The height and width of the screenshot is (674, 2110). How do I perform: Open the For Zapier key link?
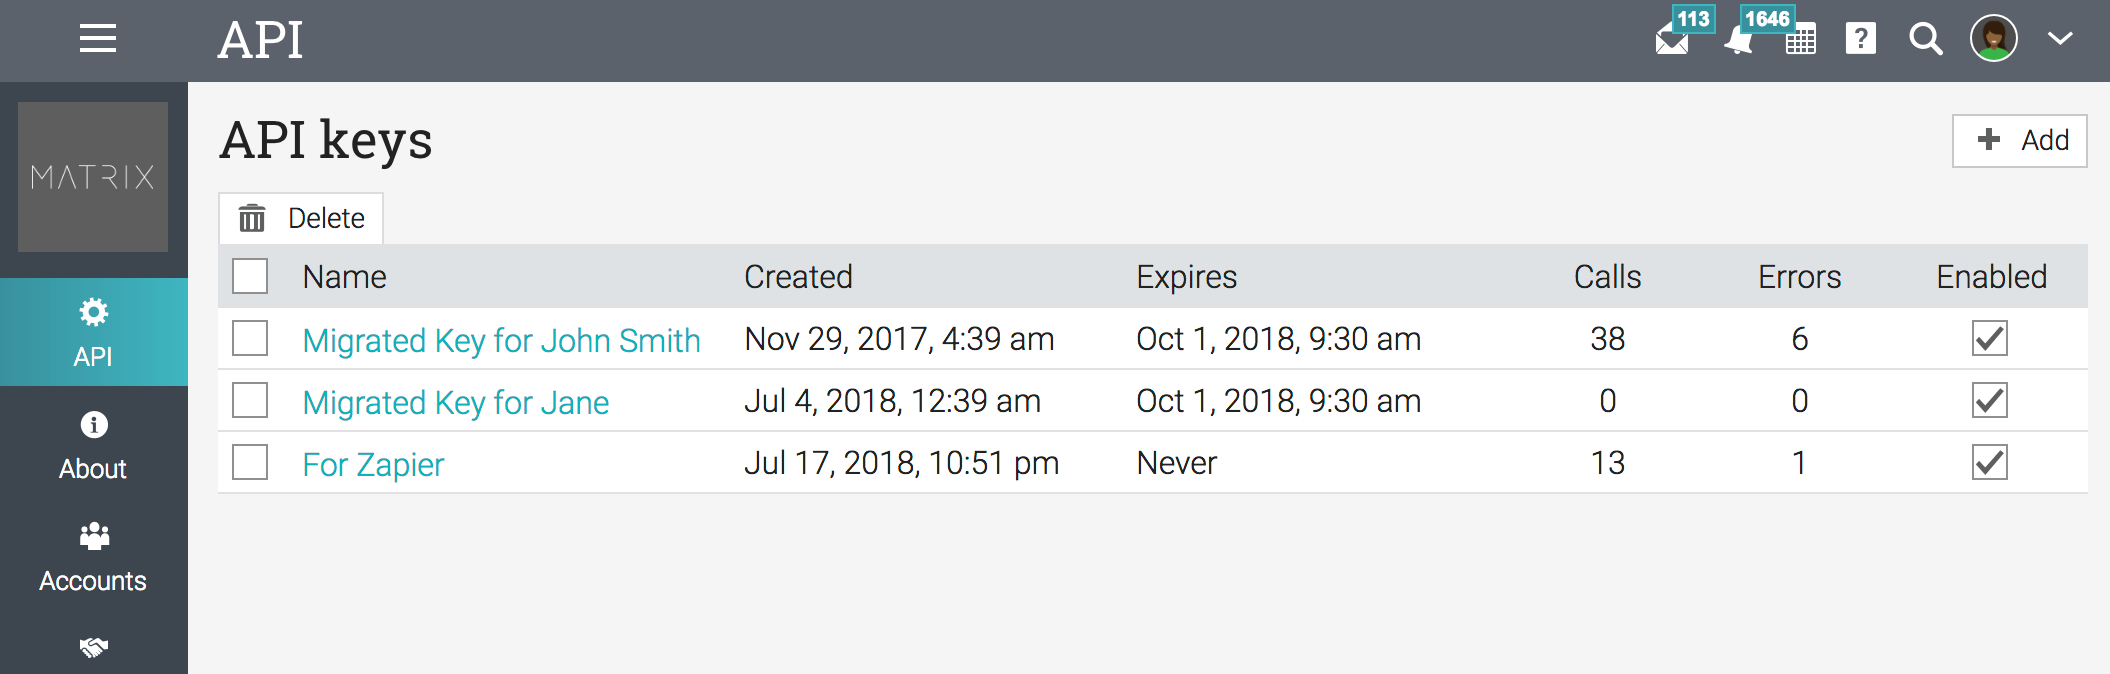[x=373, y=464]
